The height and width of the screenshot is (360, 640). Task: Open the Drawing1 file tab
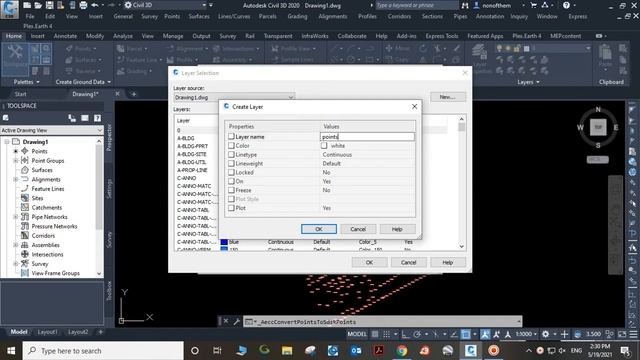click(85, 94)
